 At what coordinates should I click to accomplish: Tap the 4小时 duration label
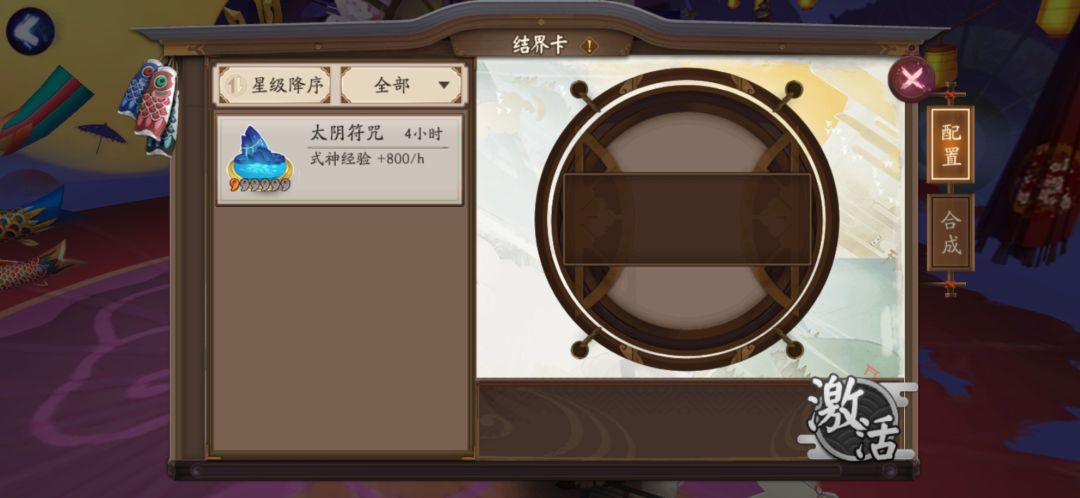pyautogui.click(x=423, y=134)
